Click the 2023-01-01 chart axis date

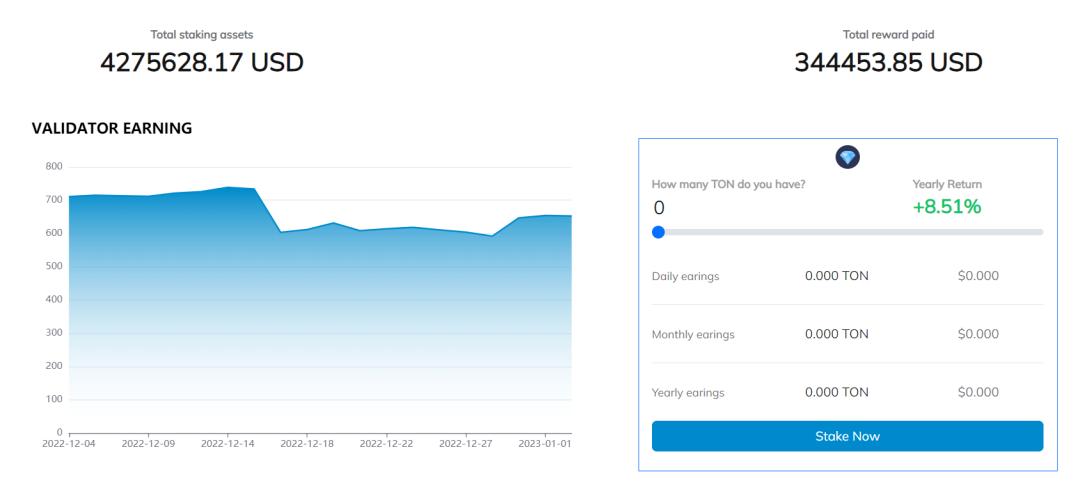(x=543, y=443)
